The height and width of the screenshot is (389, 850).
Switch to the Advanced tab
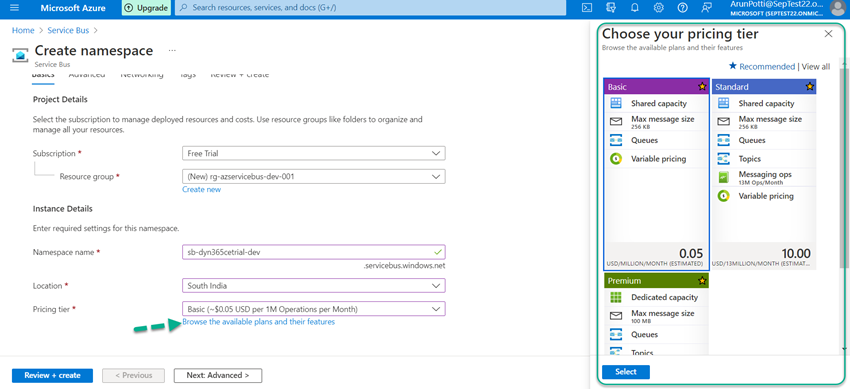tap(87, 75)
